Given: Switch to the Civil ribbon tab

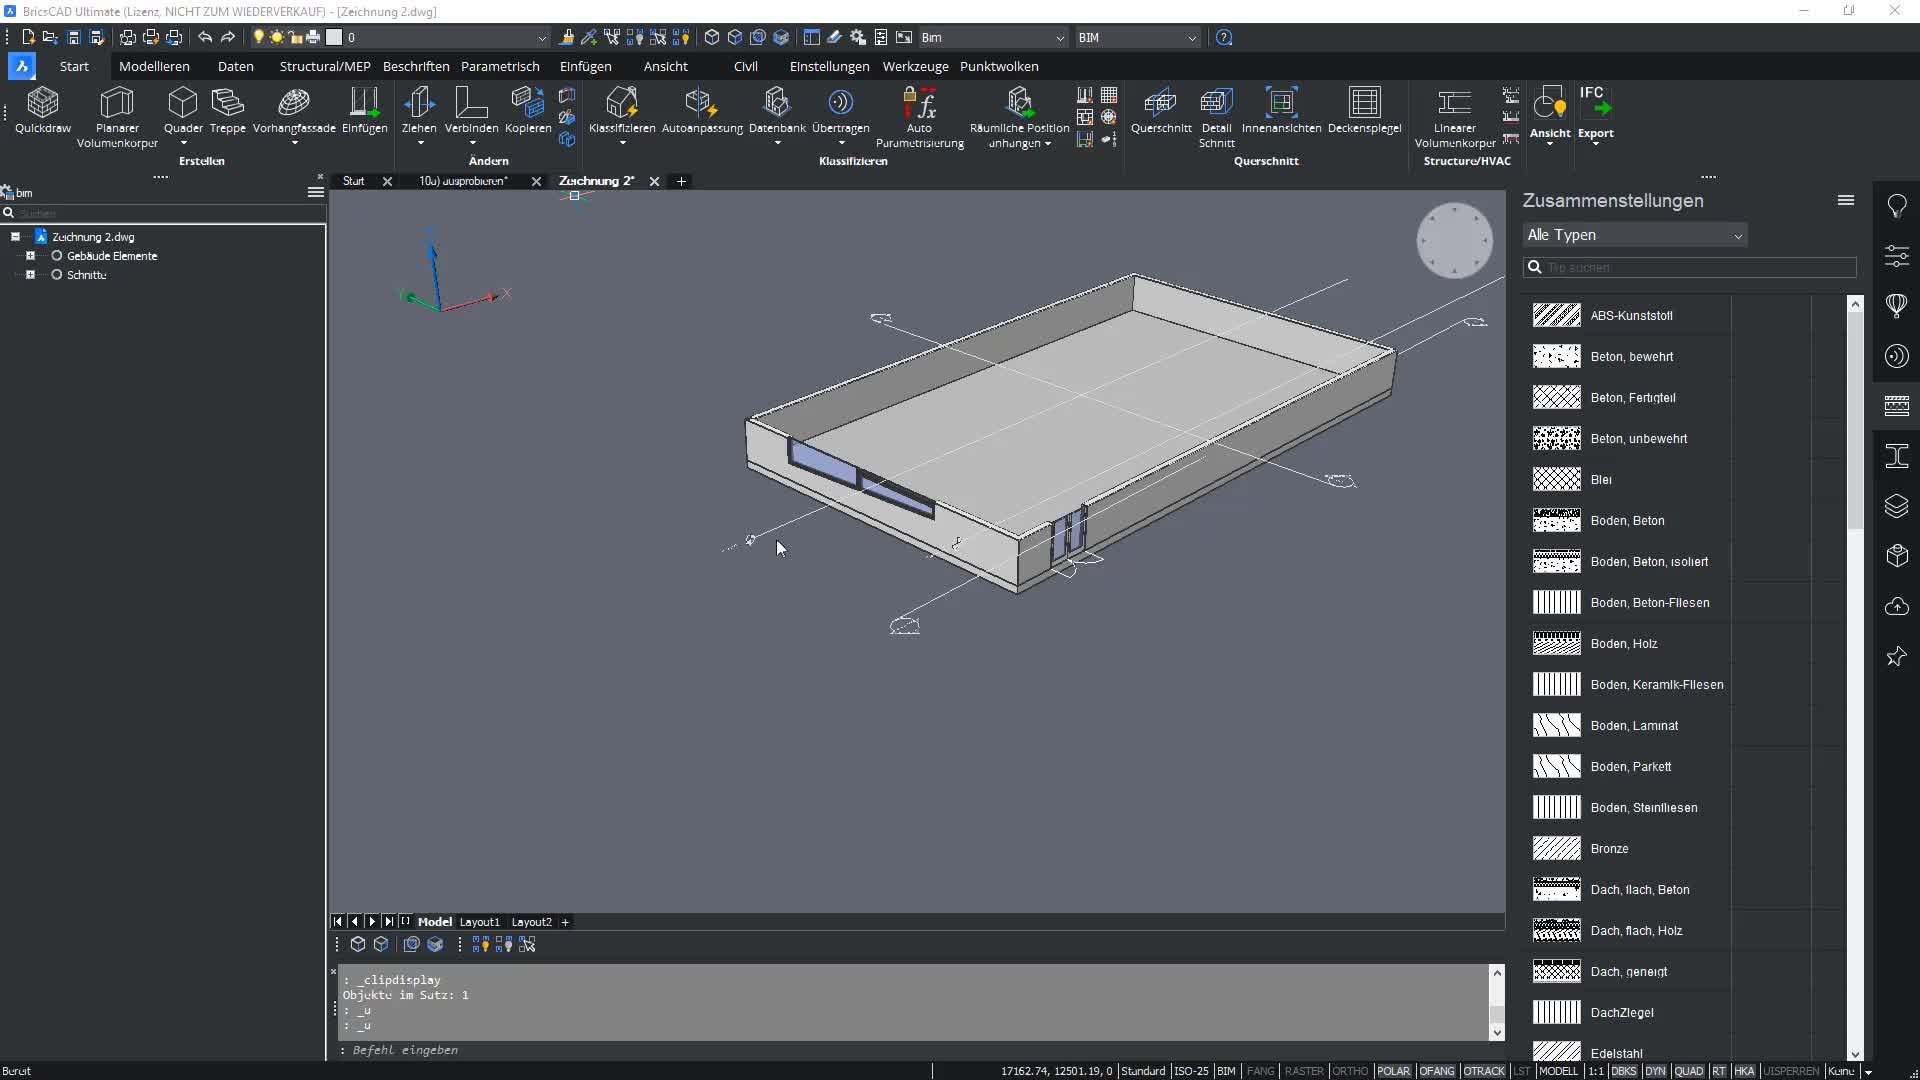Looking at the screenshot, I should pos(746,66).
